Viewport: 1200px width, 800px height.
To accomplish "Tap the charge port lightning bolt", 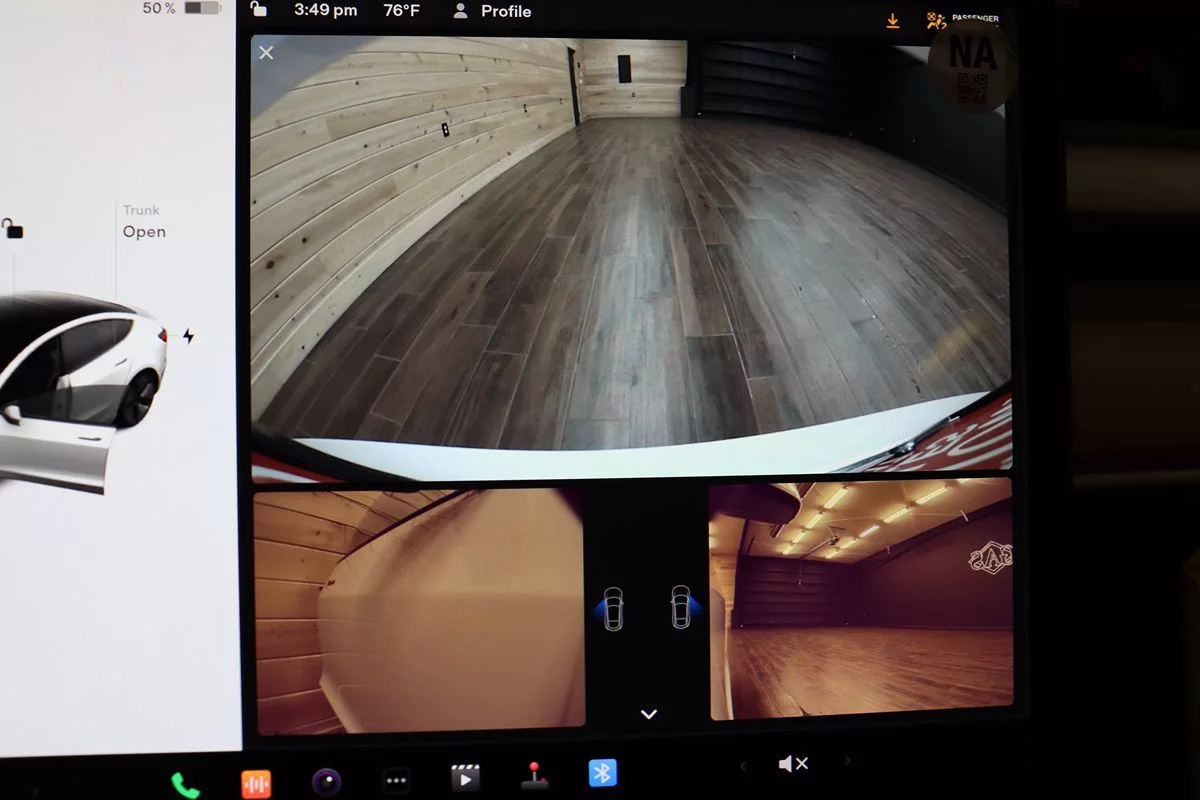I will coord(188,336).
